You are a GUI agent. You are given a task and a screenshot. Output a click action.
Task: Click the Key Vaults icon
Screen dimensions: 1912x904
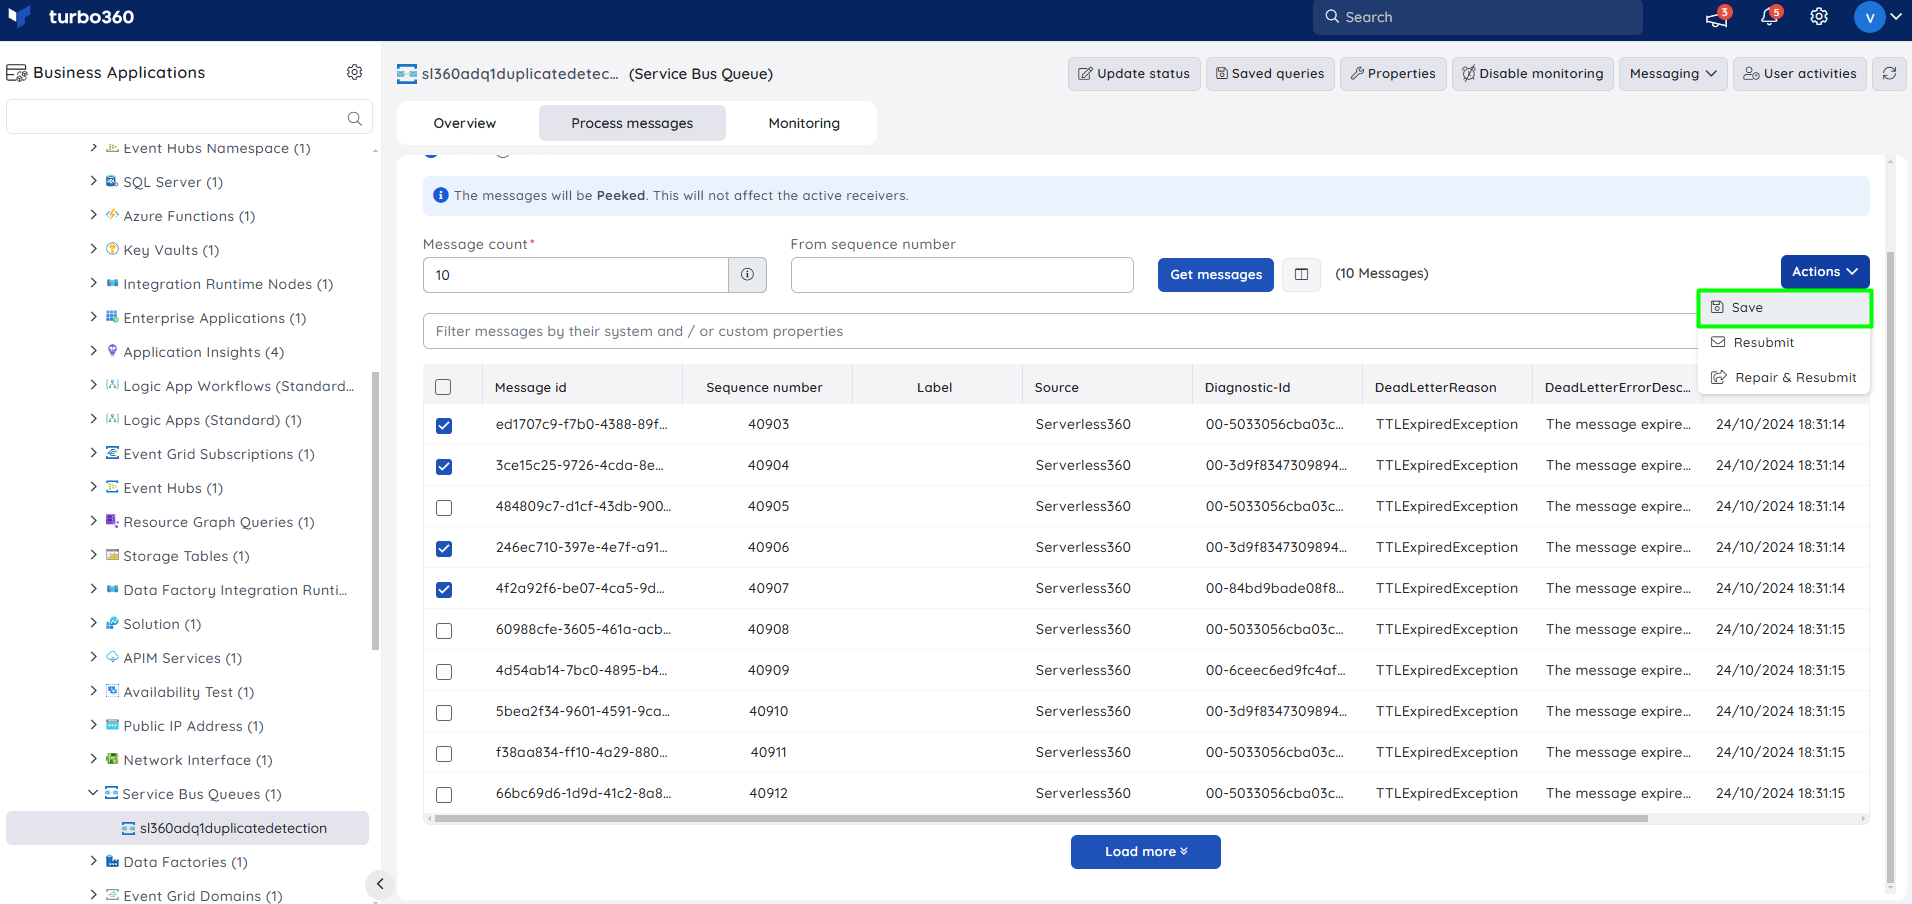click(x=112, y=249)
